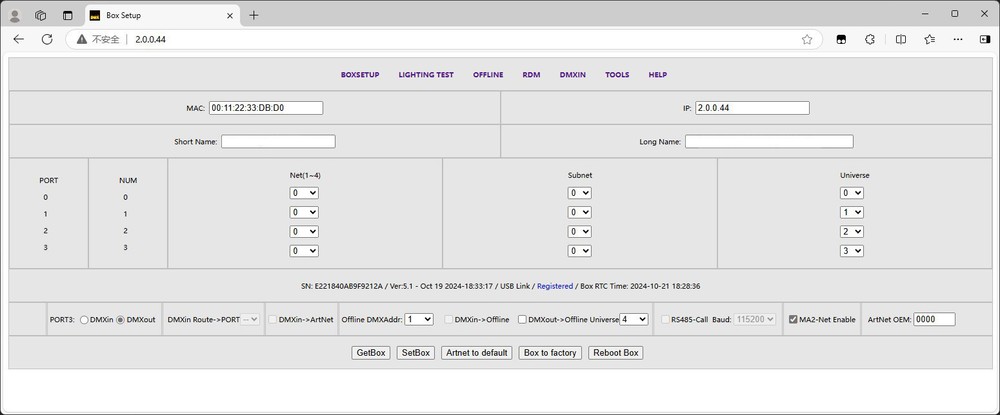Click the browser profile avatar icon
The height and width of the screenshot is (415, 1000).
click(x=14, y=15)
